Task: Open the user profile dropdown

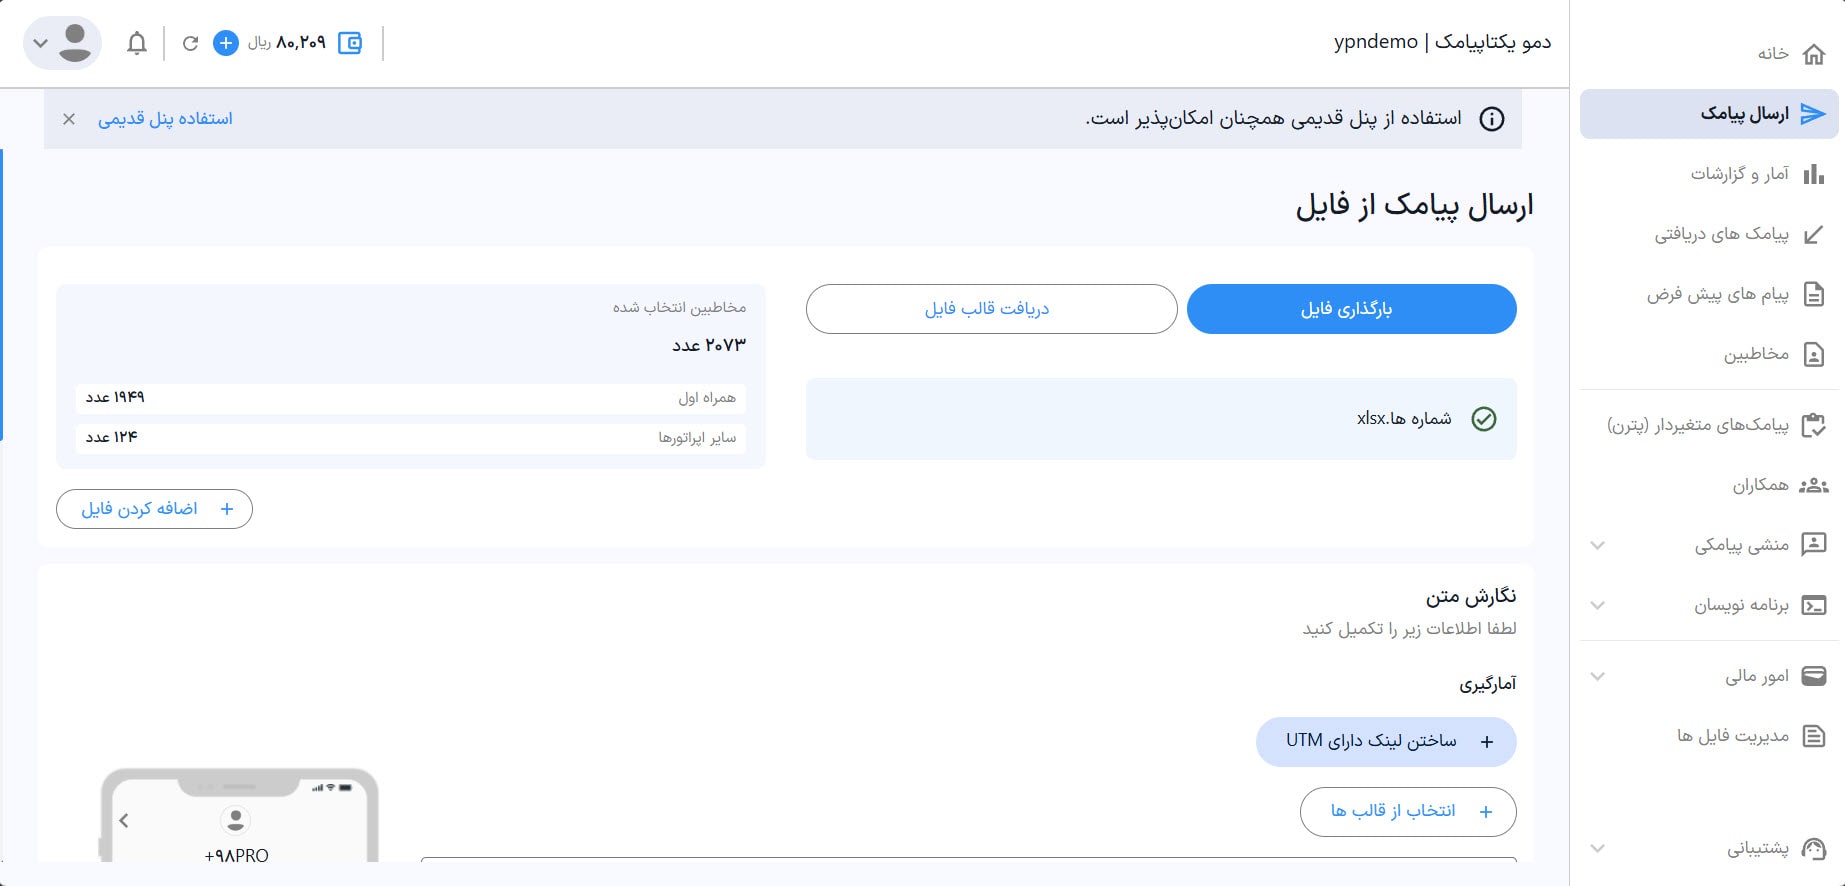Action: click(62, 43)
